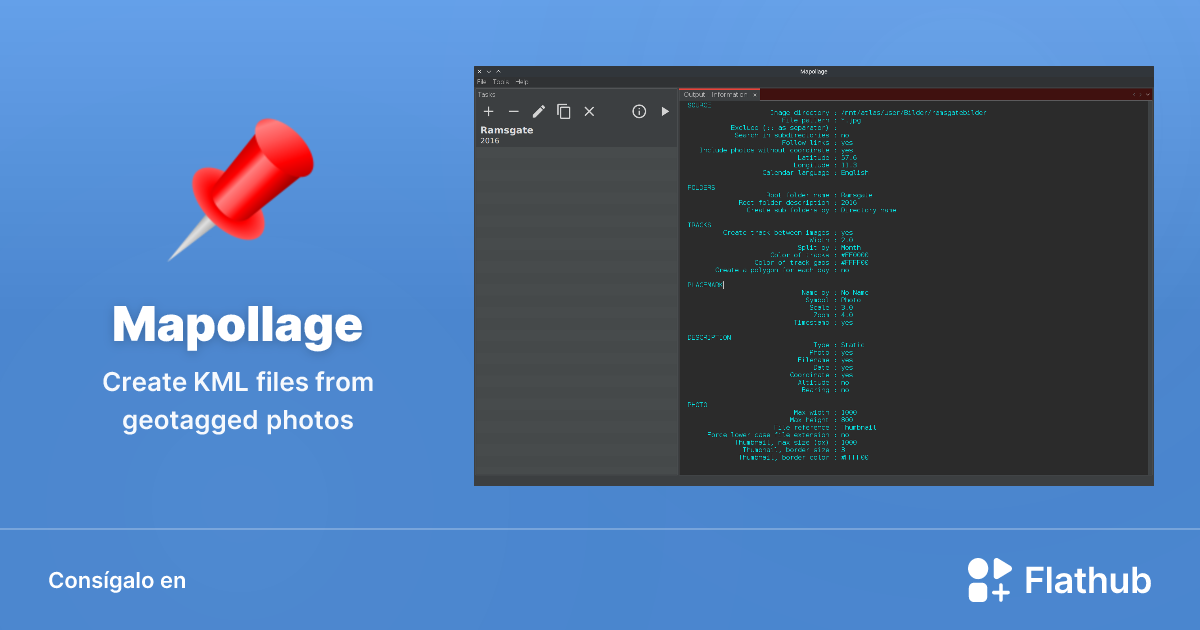Click the Mapollage heading text
This screenshot has height=630, width=1200.
(x=237, y=325)
